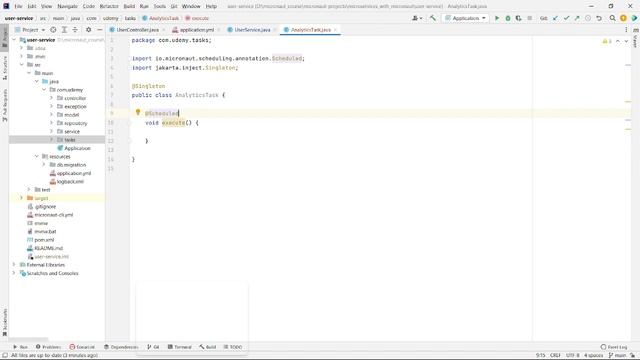Open the Problems tool window
The image size is (640, 360).
48,347
